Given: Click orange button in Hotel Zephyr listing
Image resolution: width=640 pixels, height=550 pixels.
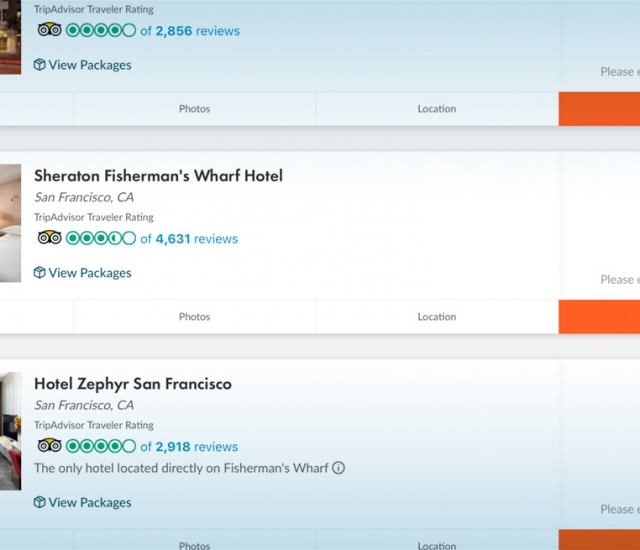Looking at the screenshot, I should click(599, 540).
